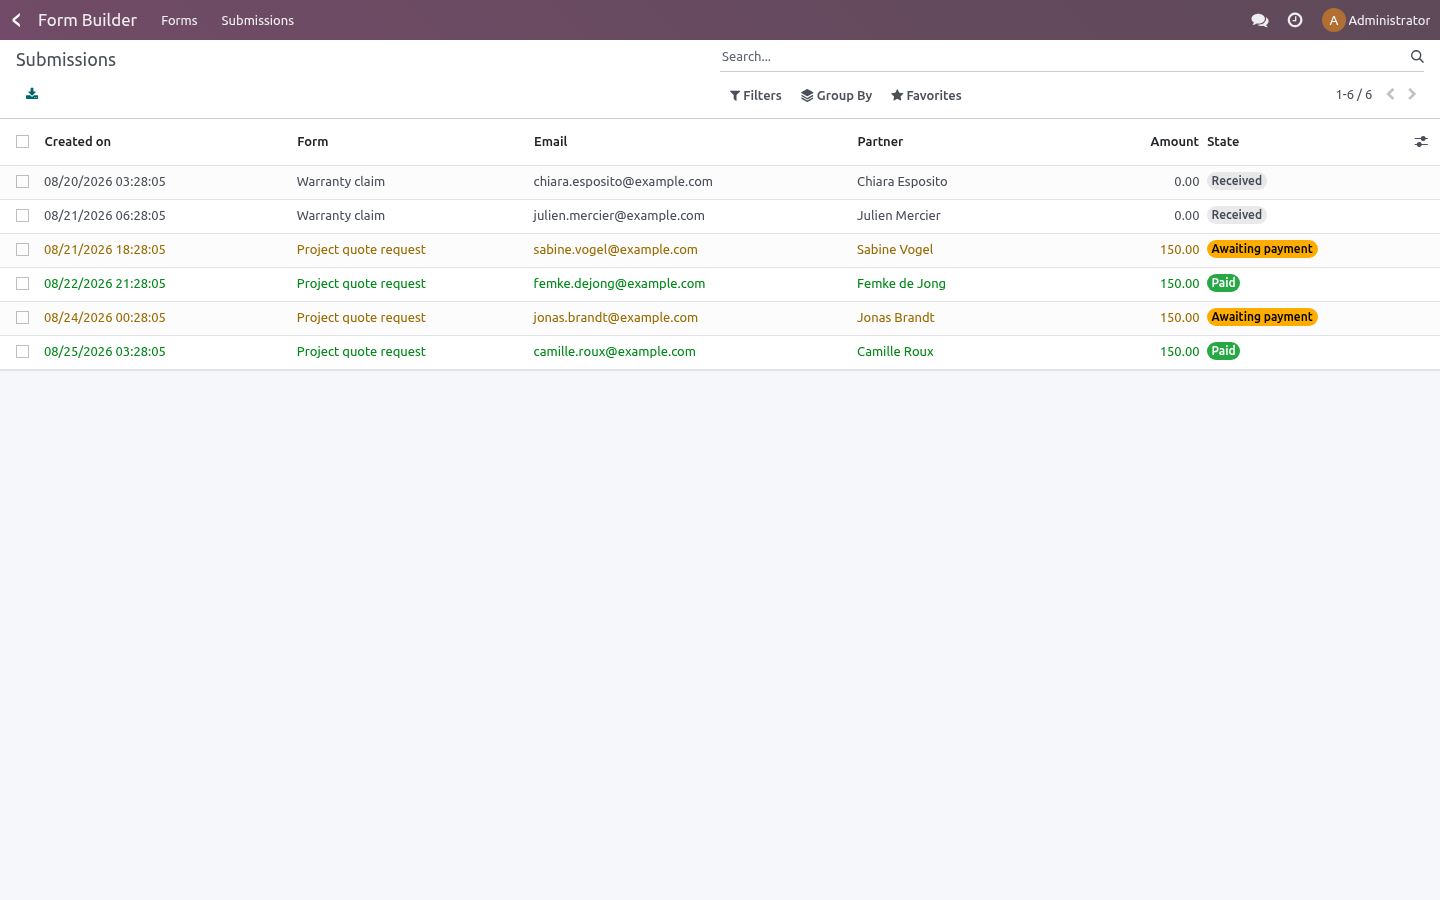Click chiara.esposito@example.com email cell
The image size is (1440, 900).
pyautogui.click(x=623, y=182)
